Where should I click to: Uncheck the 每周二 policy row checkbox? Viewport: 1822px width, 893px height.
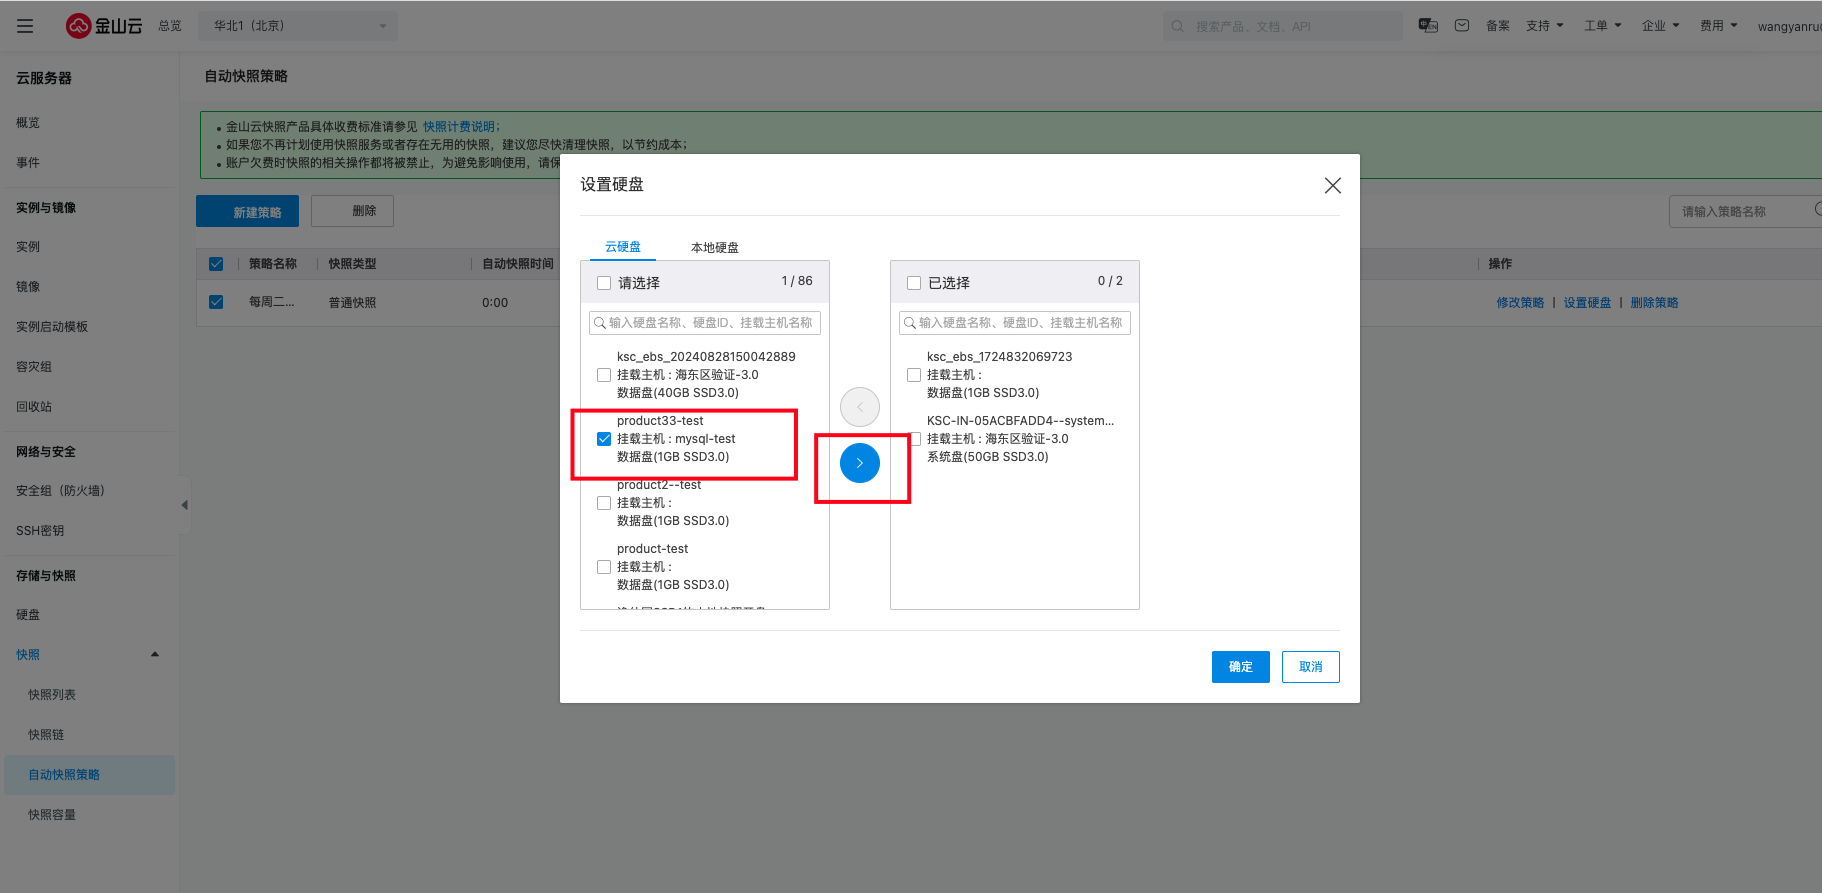(216, 302)
